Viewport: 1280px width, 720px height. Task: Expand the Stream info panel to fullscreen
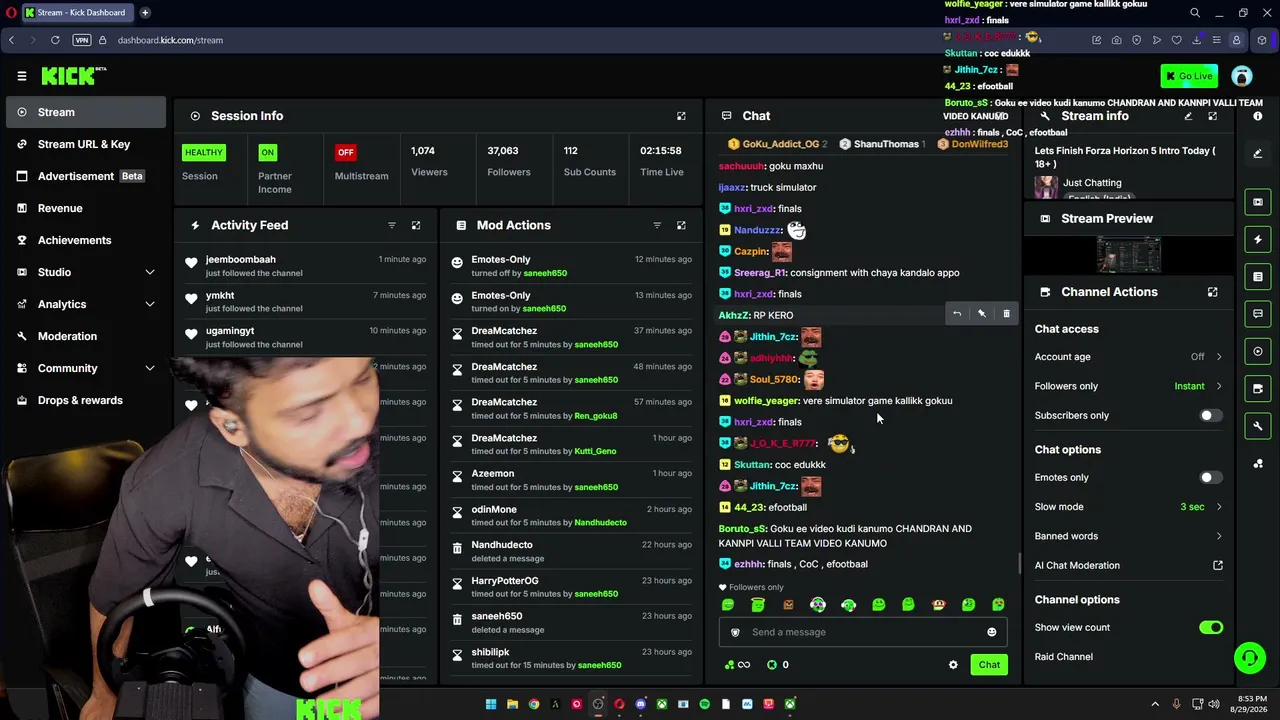pos(1212,116)
